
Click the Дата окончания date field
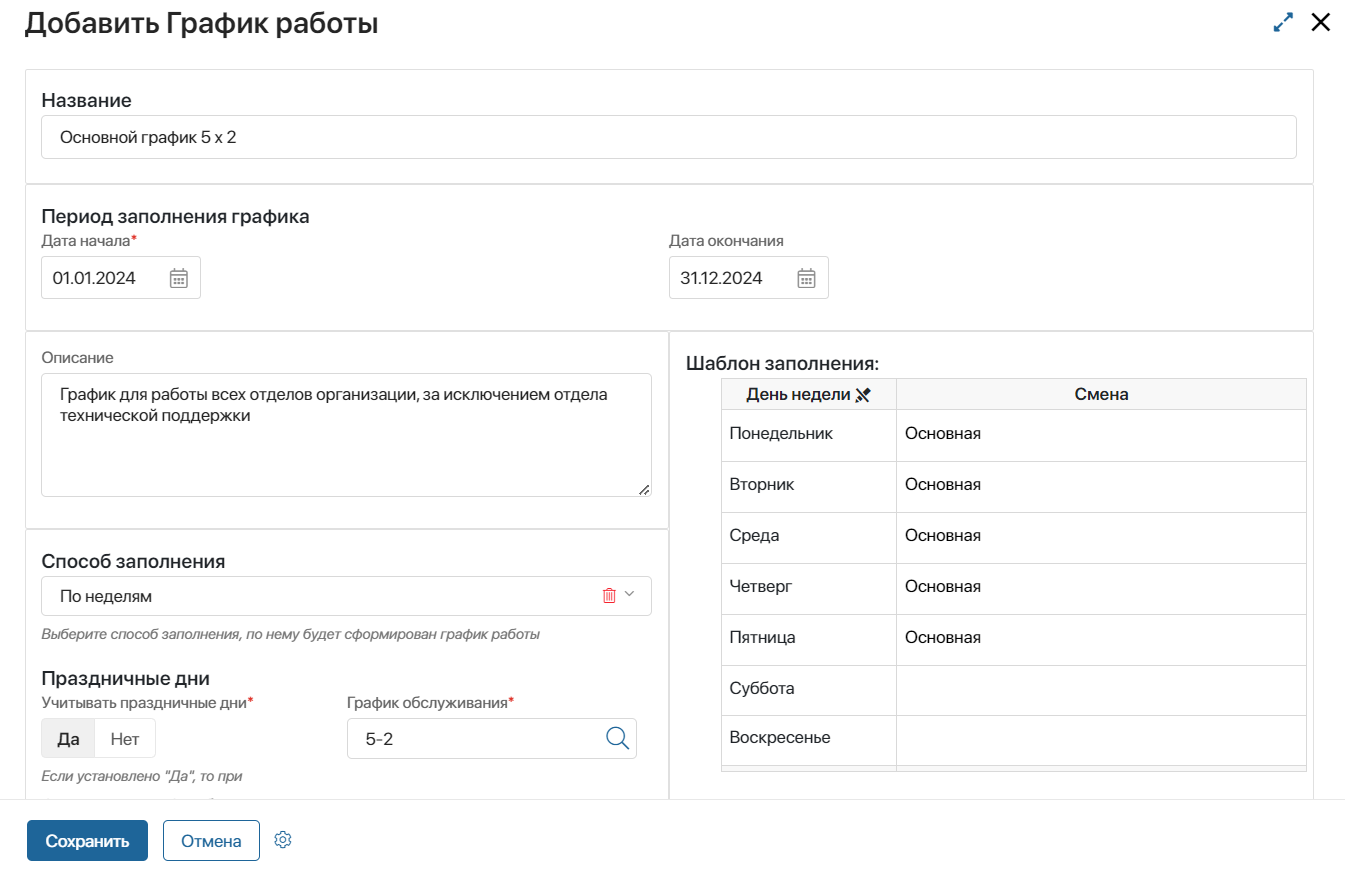(x=749, y=278)
